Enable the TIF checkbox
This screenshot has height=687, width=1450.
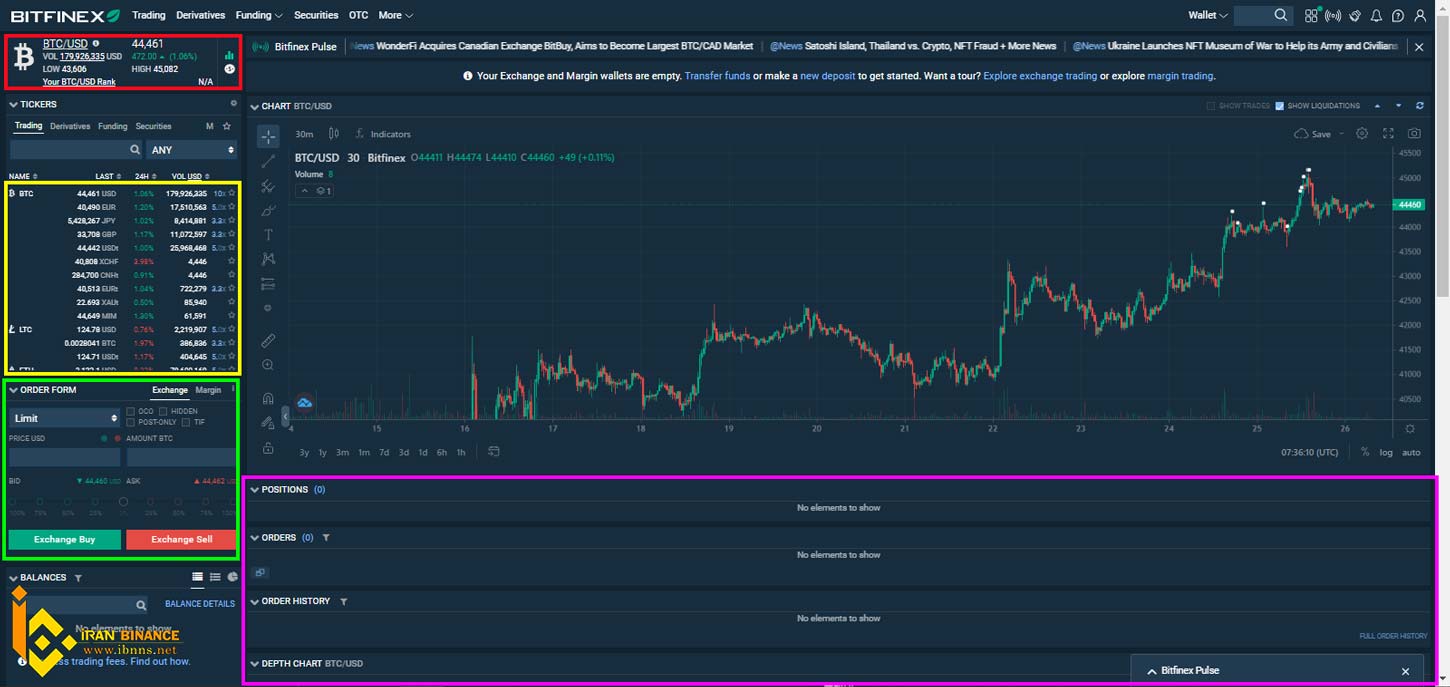186,422
